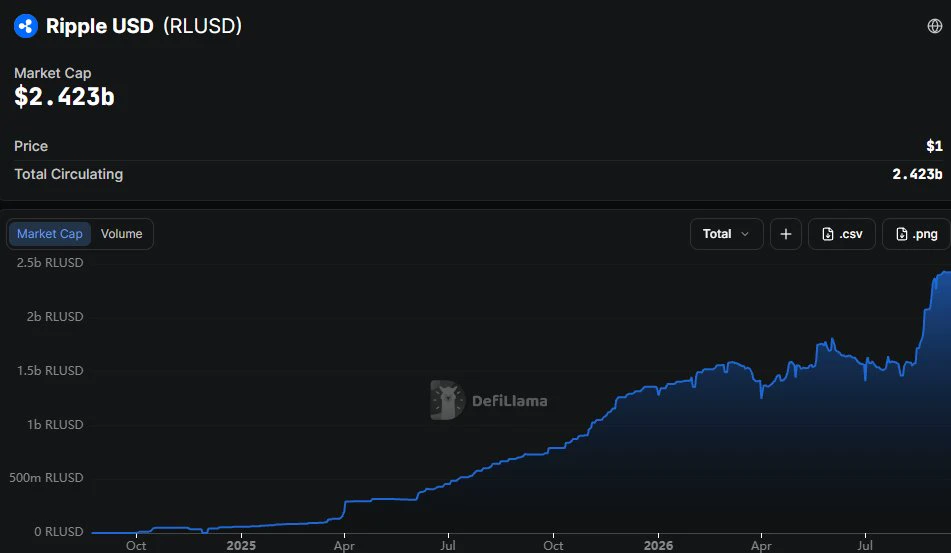This screenshot has width=951, height=553.
Task: Open the Total dropdown
Action: pyautogui.click(x=727, y=234)
